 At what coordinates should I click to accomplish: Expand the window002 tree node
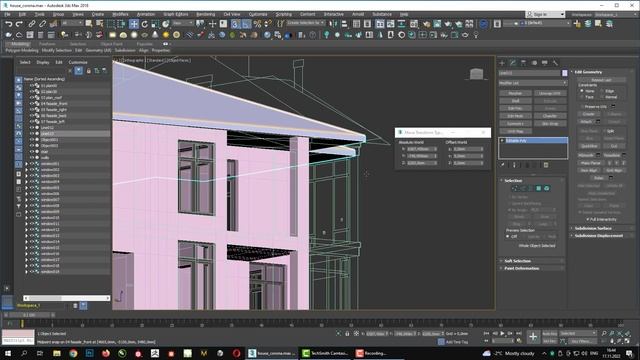click(x=27, y=170)
